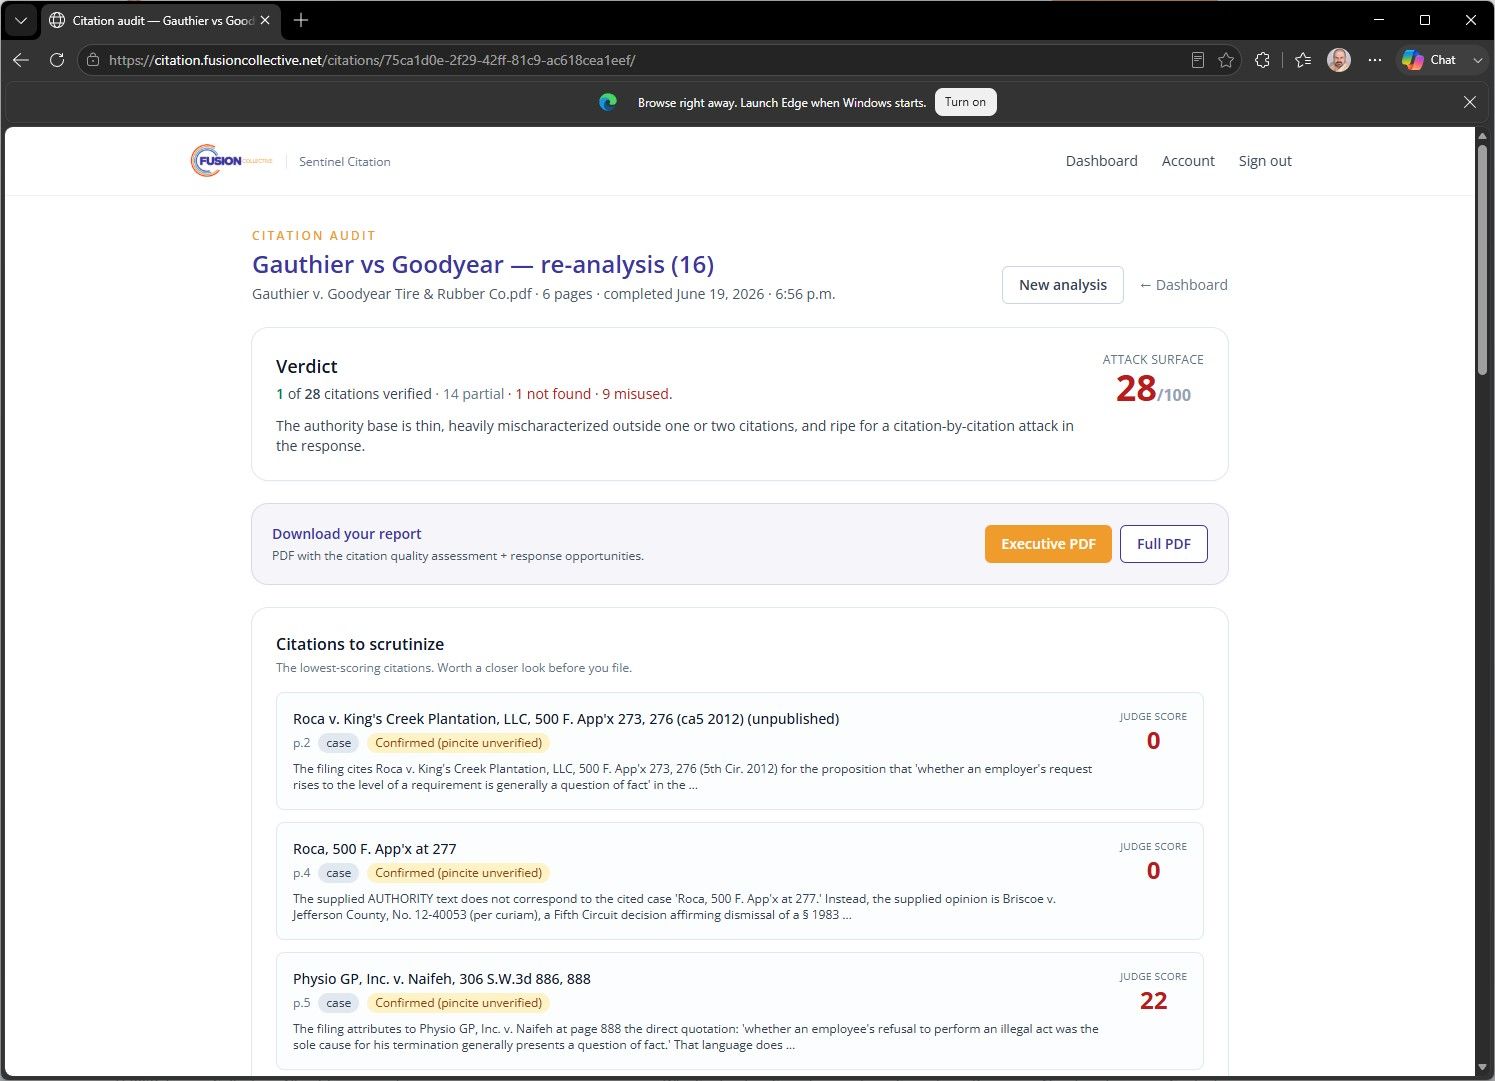The width and height of the screenshot is (1495, 1081).
Task: Click the URL address bar field
Action: click(640, 60)
